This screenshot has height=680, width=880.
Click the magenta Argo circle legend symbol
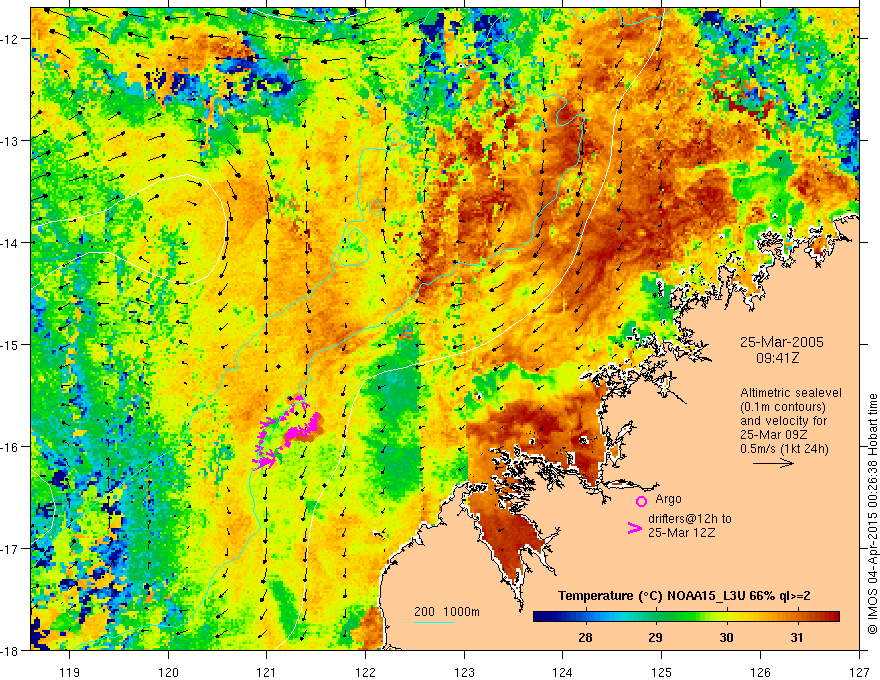(x=641, y=501)
